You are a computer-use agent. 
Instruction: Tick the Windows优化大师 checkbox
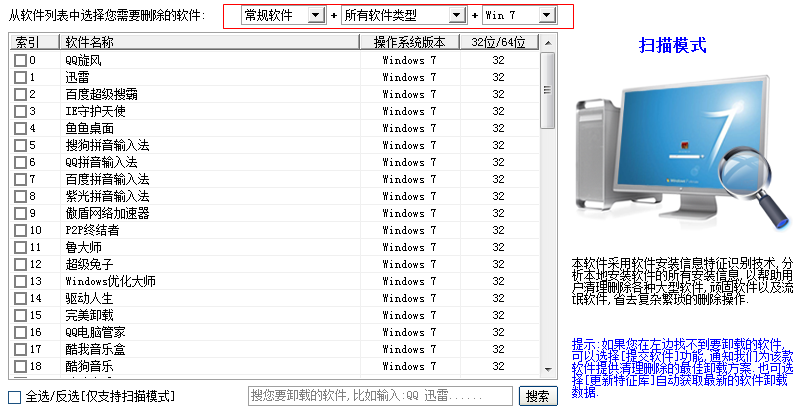click(20, 282)
